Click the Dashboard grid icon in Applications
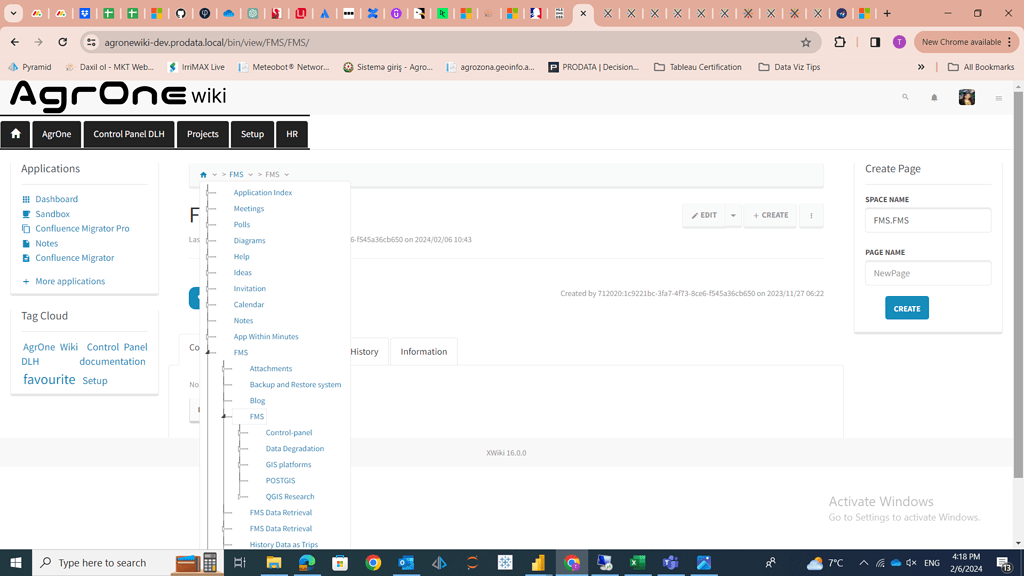 [x=24, y=198]
